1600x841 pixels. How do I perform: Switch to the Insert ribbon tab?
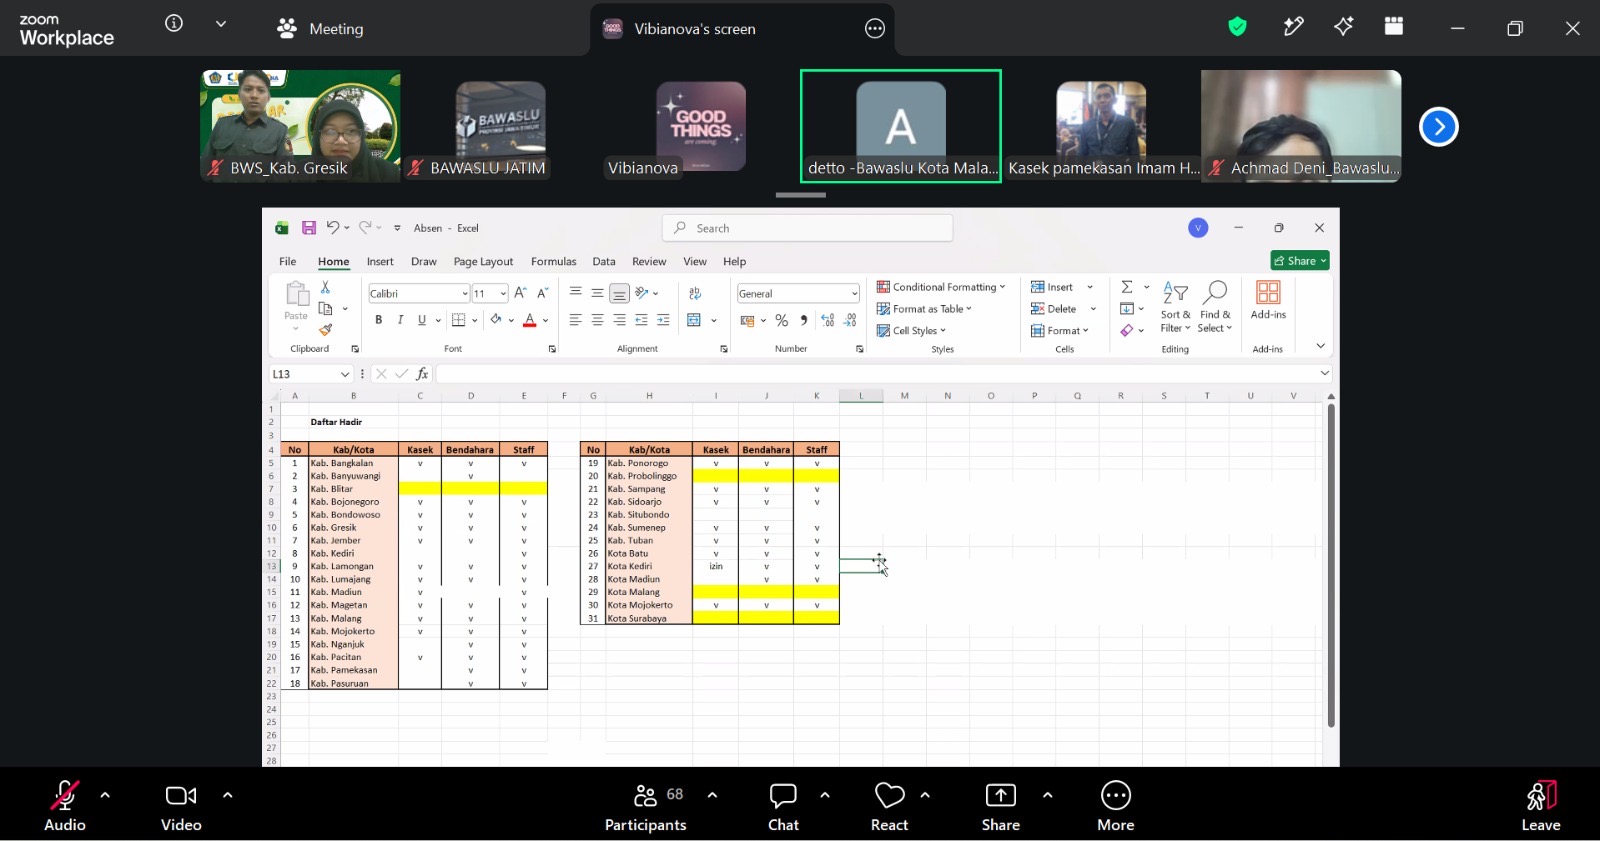[x=380, y=262]
